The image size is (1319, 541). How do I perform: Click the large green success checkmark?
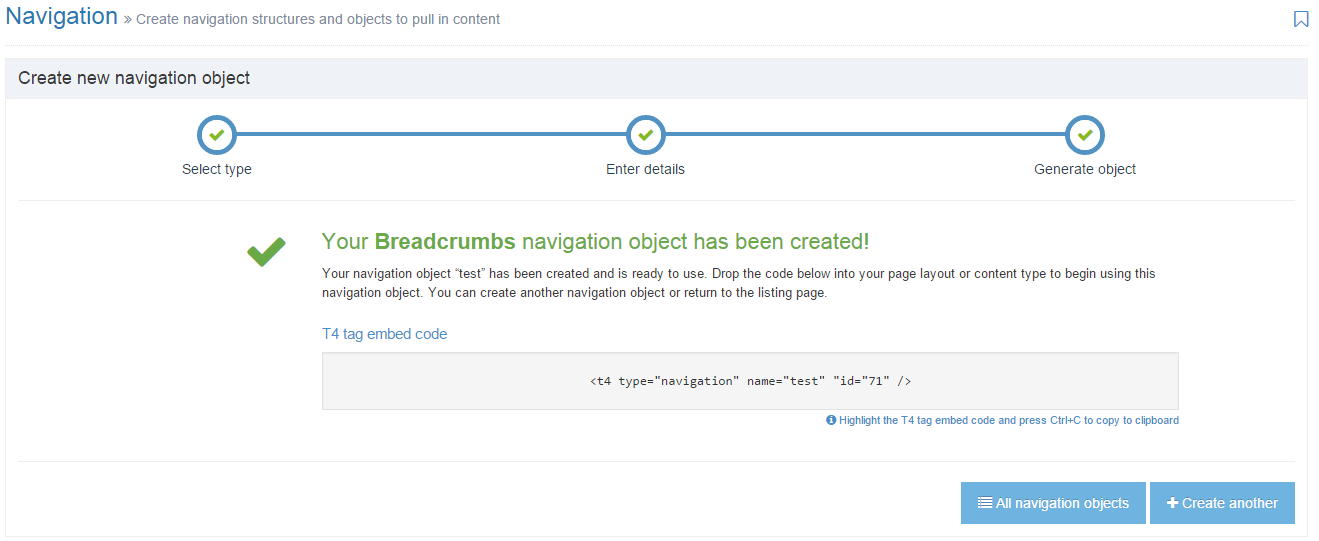(266, 251)
